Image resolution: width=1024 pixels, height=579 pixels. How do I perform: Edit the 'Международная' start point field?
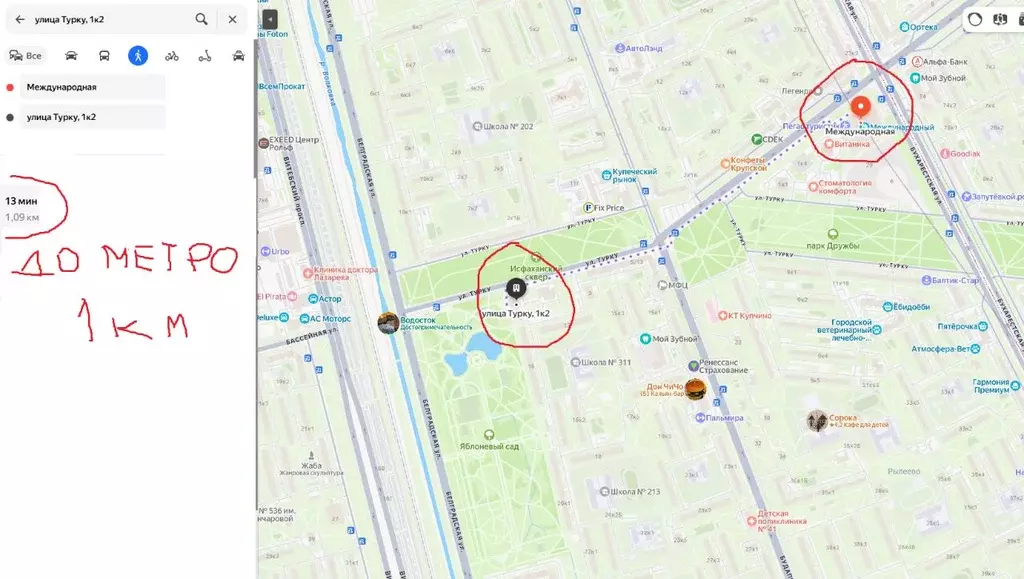click(92, 87)
